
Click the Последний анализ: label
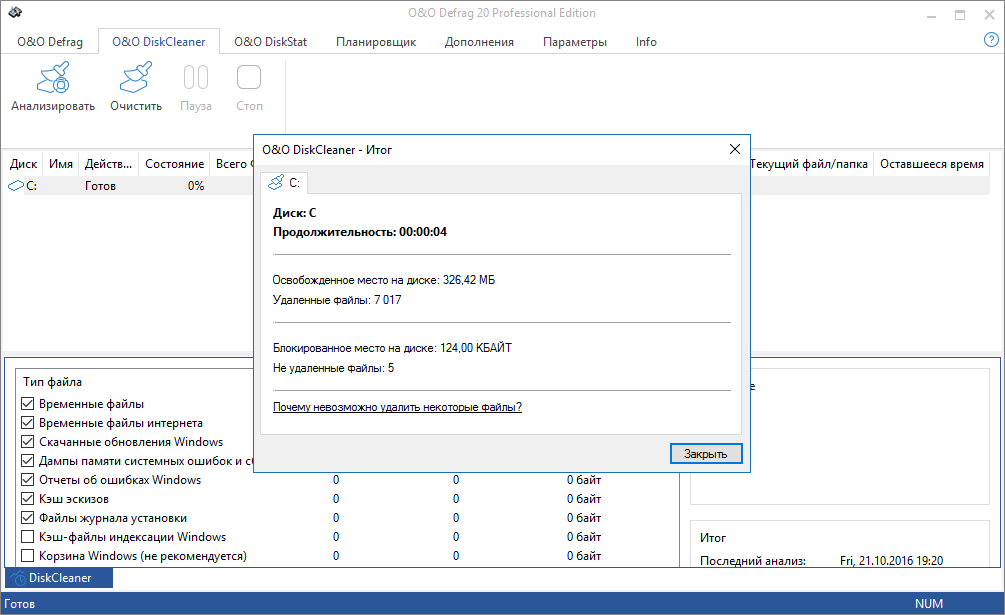[x=752, y=561]
